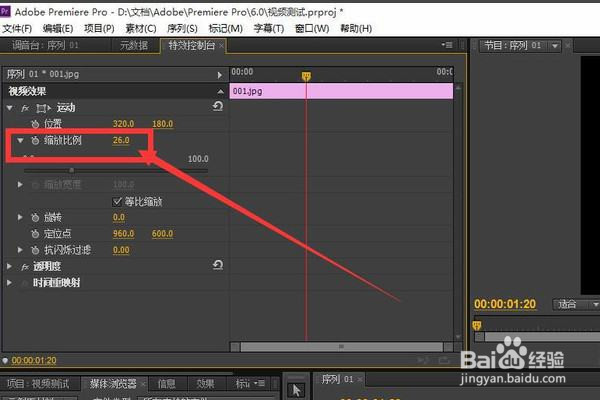Collapse the 缩放比例 property triangle
The width and height of the screenshot is (600, 400).
[20, 140]
